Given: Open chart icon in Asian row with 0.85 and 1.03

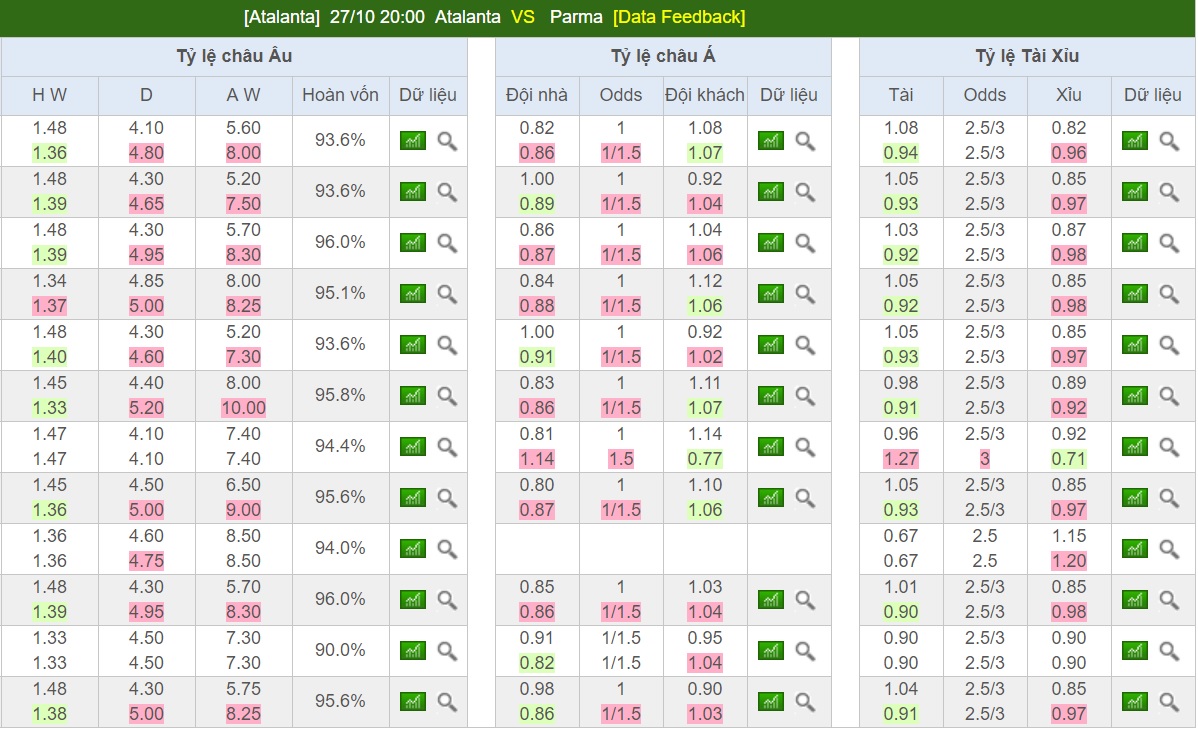Looking at the screenshot, I should tap(771, 600).
